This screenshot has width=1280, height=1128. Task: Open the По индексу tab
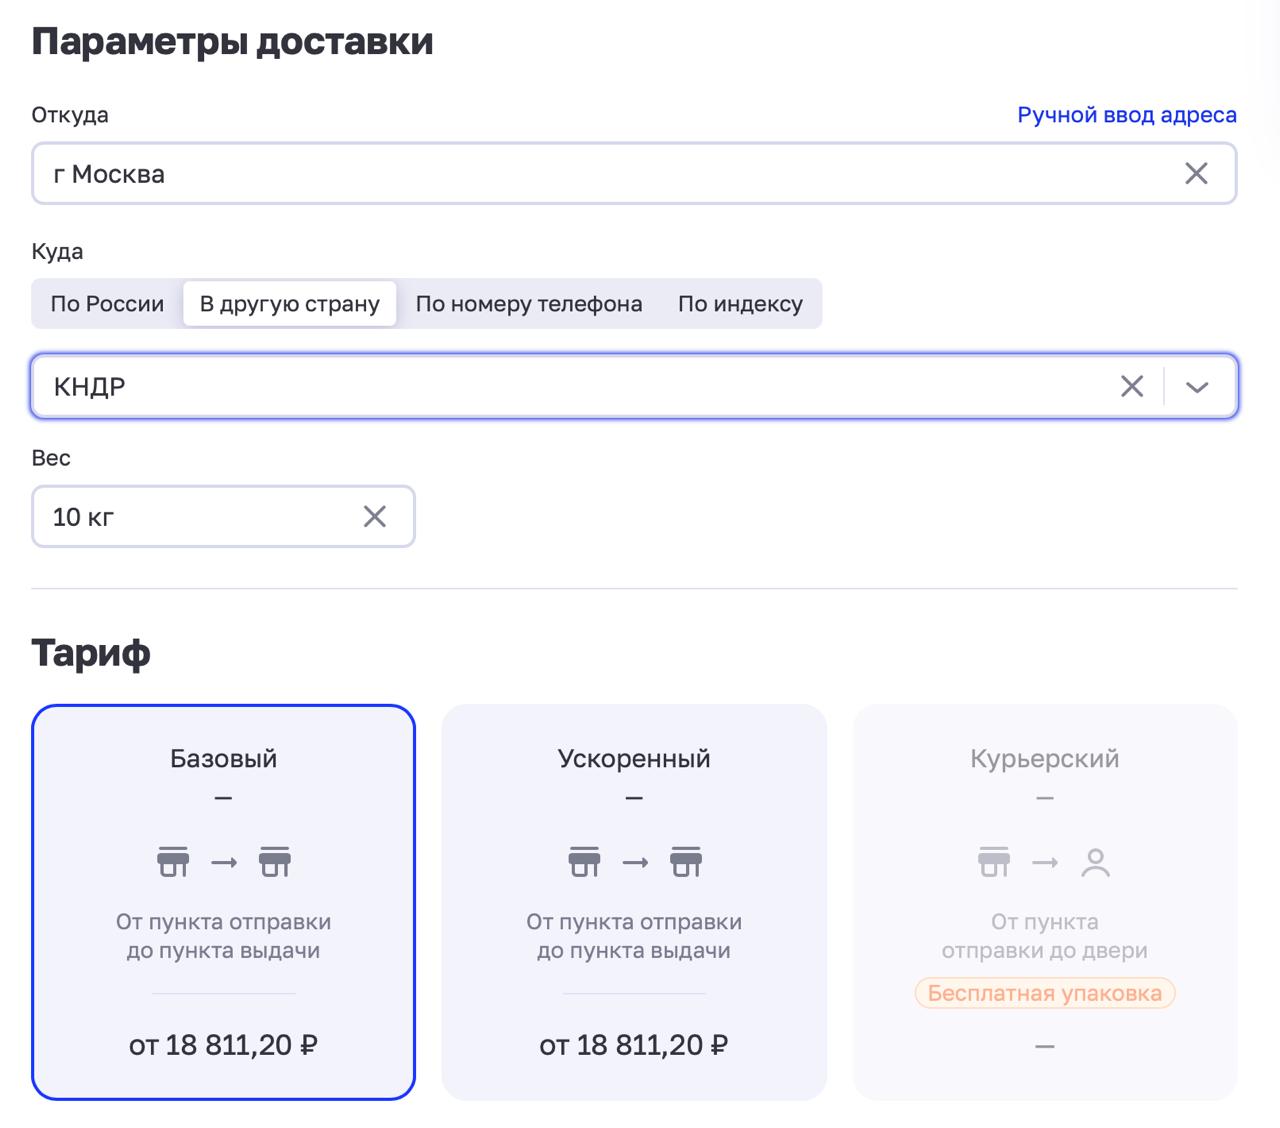tap(740, 304)
